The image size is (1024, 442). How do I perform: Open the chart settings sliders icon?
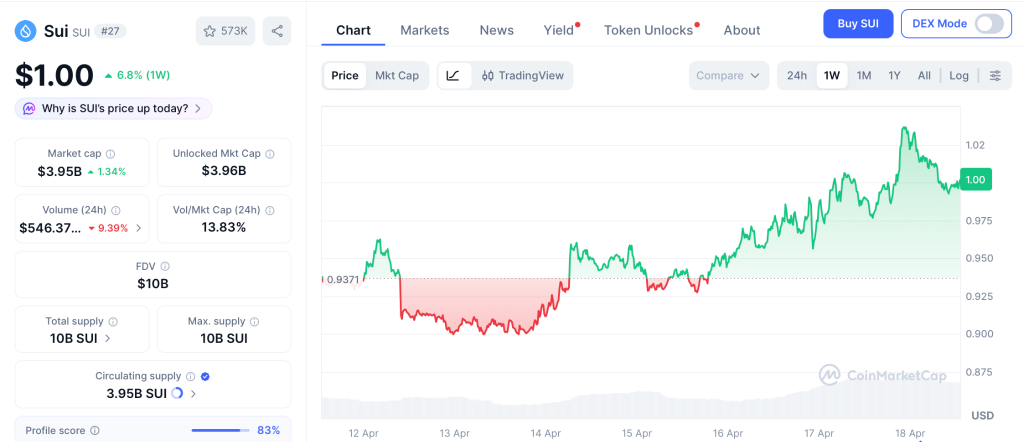(995, 75)
